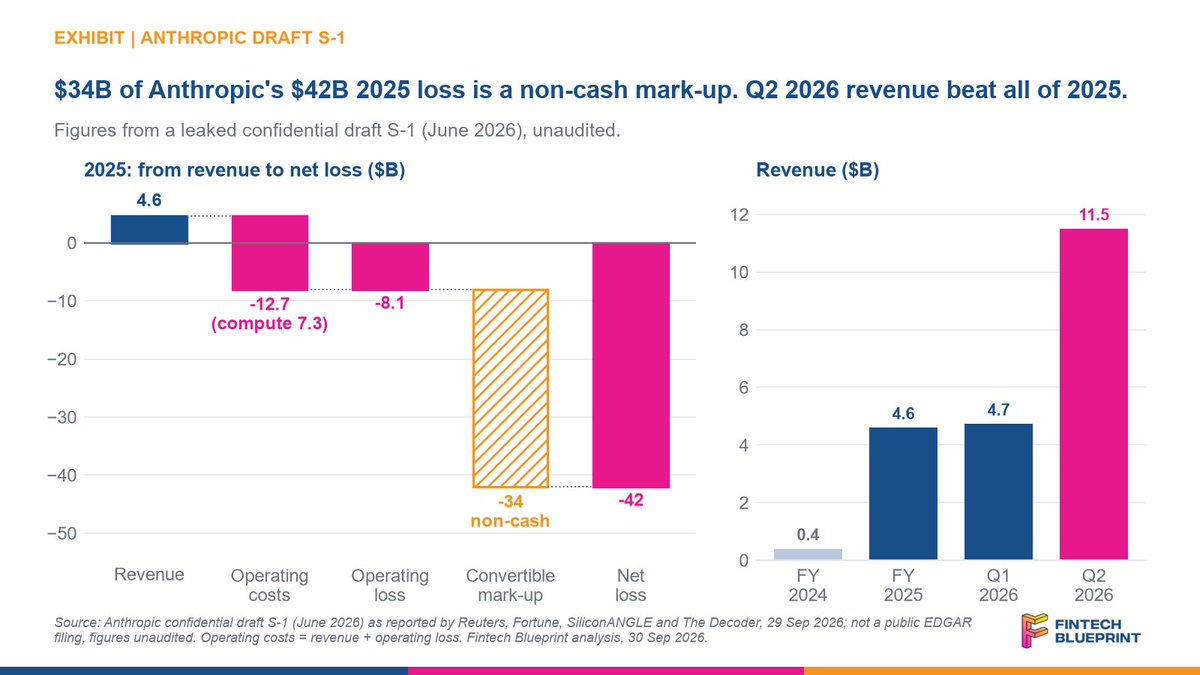
Task: Click the 'Revenue' axis label under waterfall
Action: click(149, 575)
